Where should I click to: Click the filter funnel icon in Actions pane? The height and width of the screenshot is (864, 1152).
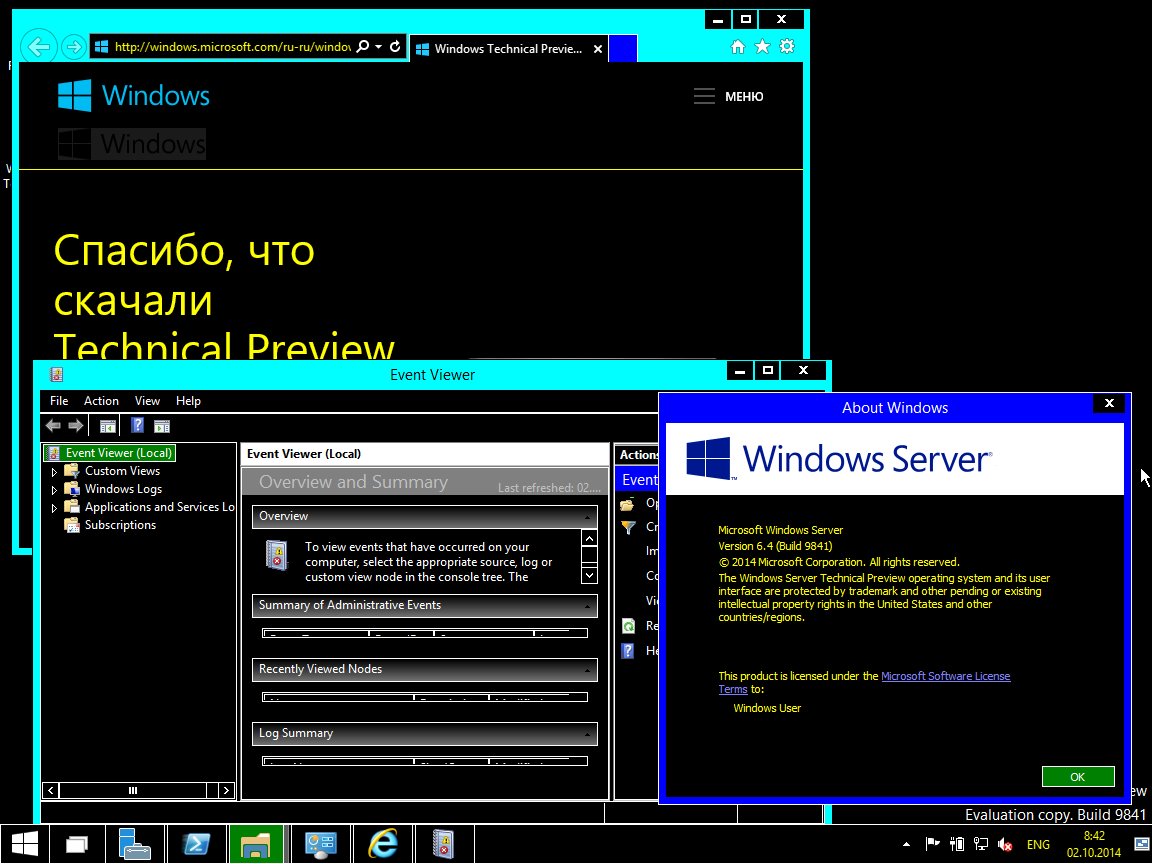tap(628, 528)
